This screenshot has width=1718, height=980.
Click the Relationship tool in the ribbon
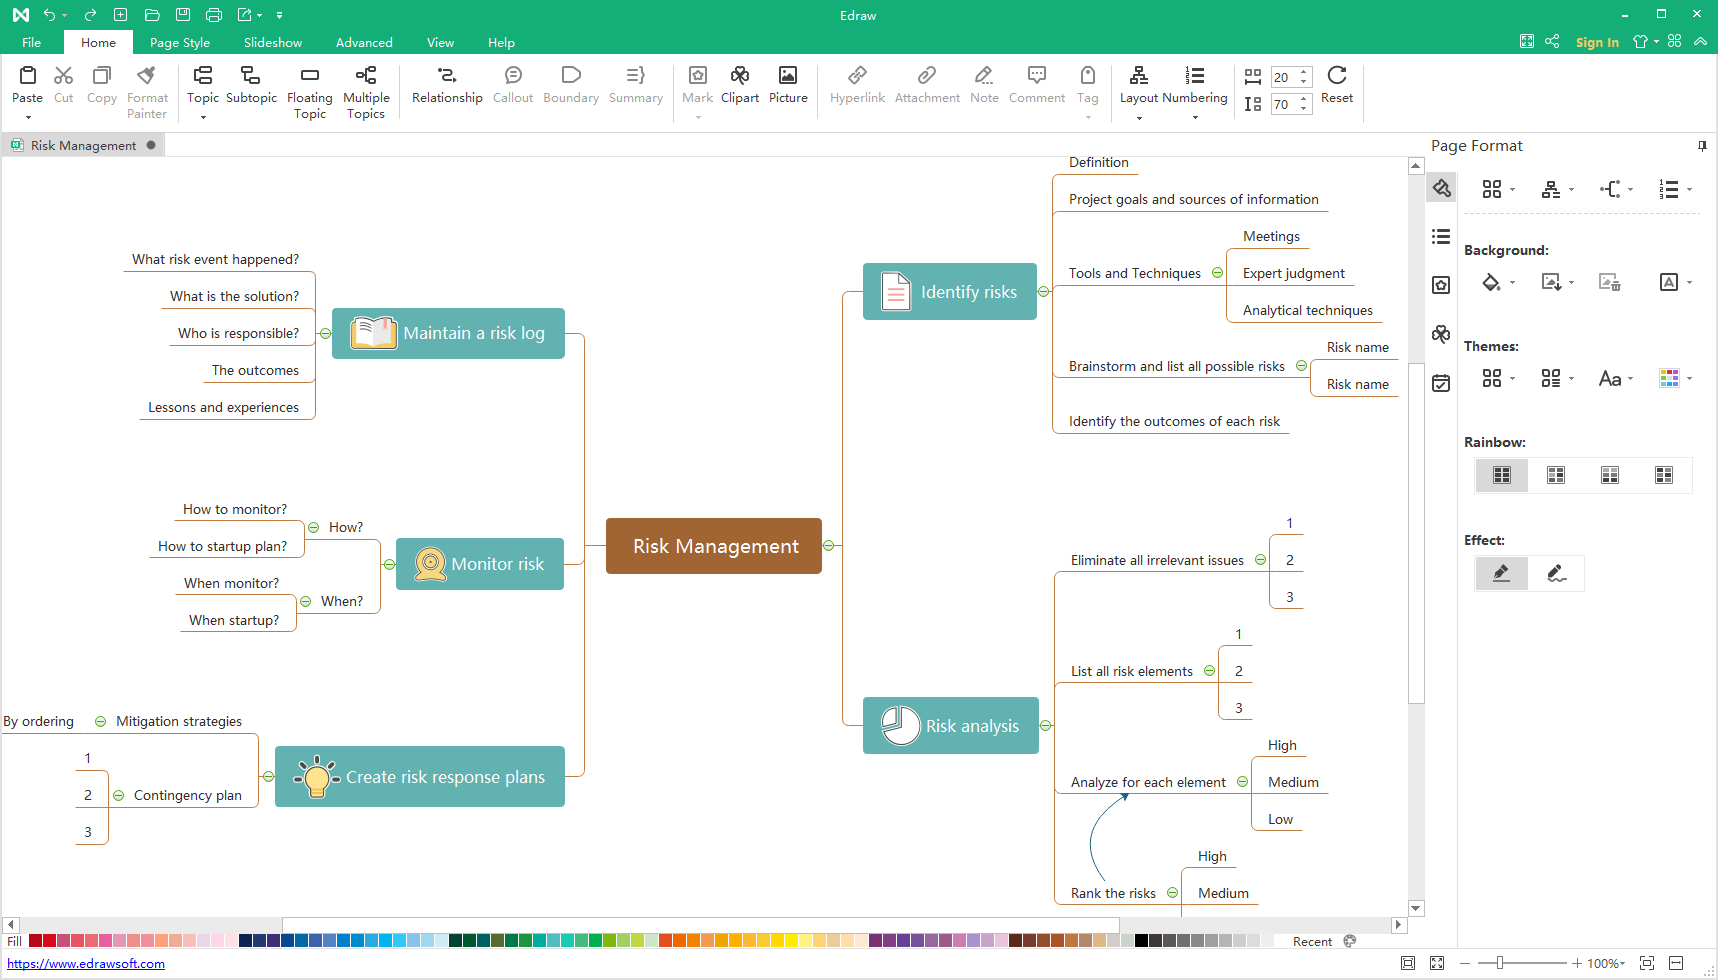[x=447, y=85]
